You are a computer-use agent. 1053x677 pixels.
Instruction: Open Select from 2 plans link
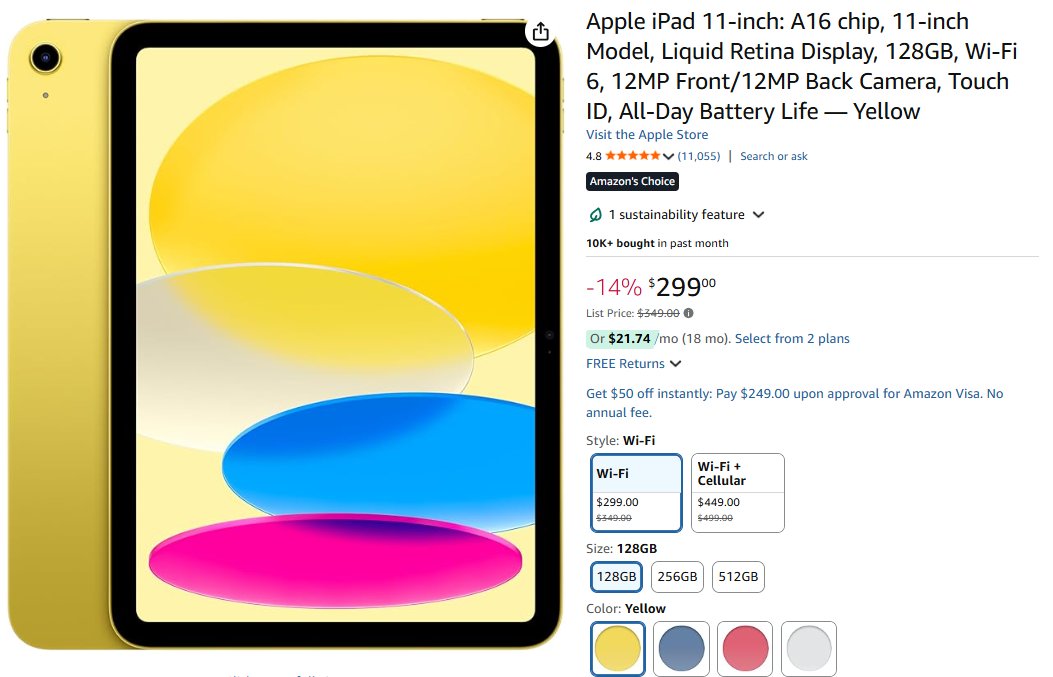792,339
